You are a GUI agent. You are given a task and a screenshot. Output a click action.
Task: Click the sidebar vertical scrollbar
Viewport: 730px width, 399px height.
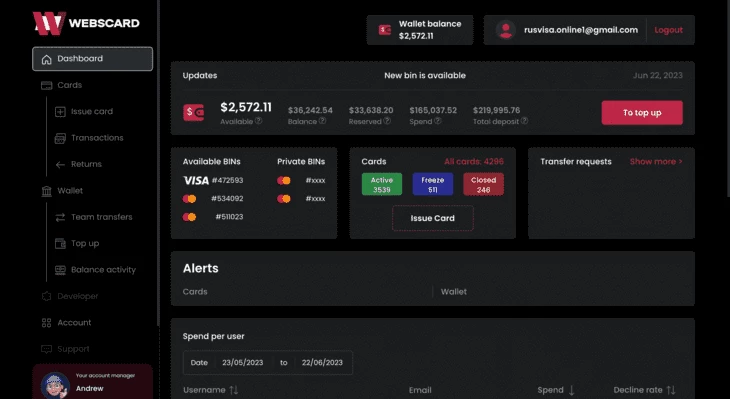(x=158, y=163)
